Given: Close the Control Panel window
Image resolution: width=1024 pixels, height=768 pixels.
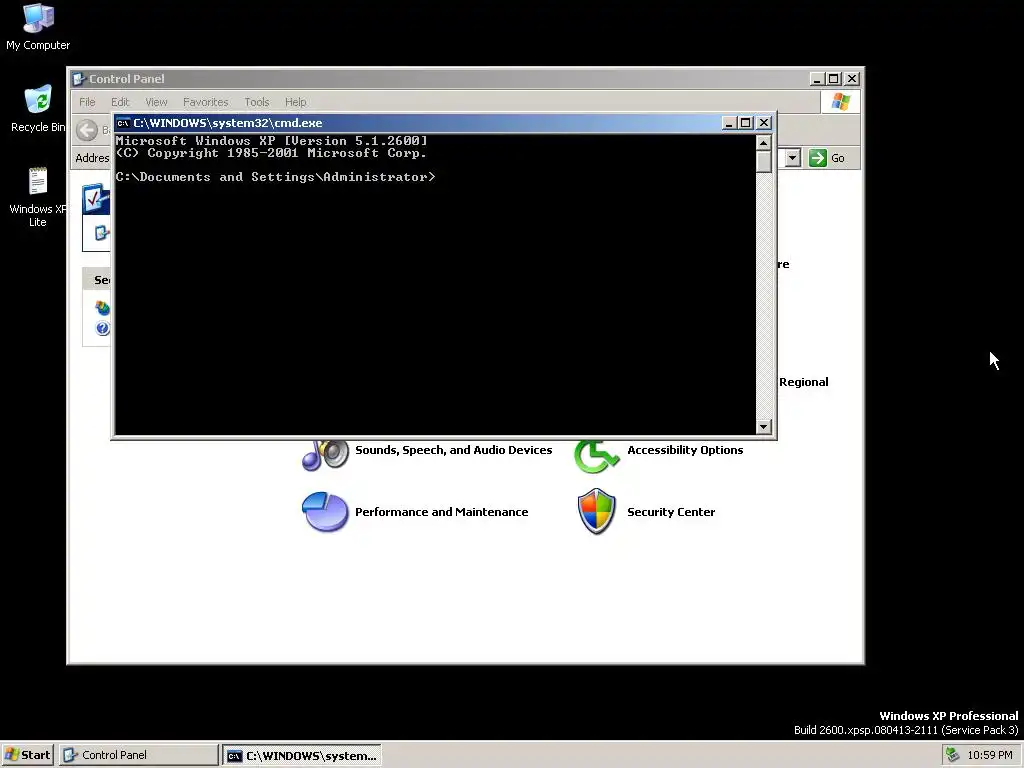Looking at the screenshot, I should click(x=852, y=79).
